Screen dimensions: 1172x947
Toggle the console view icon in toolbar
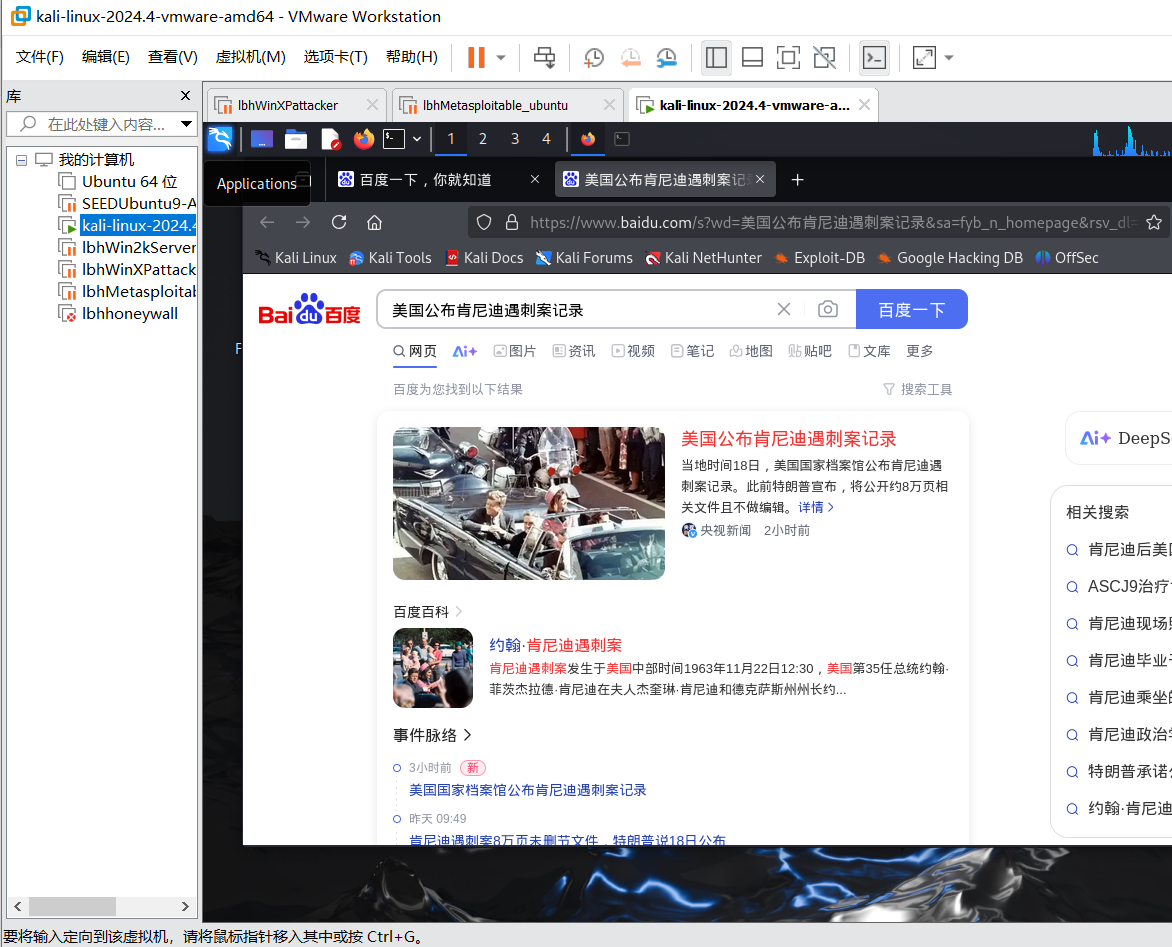point(875,58)
